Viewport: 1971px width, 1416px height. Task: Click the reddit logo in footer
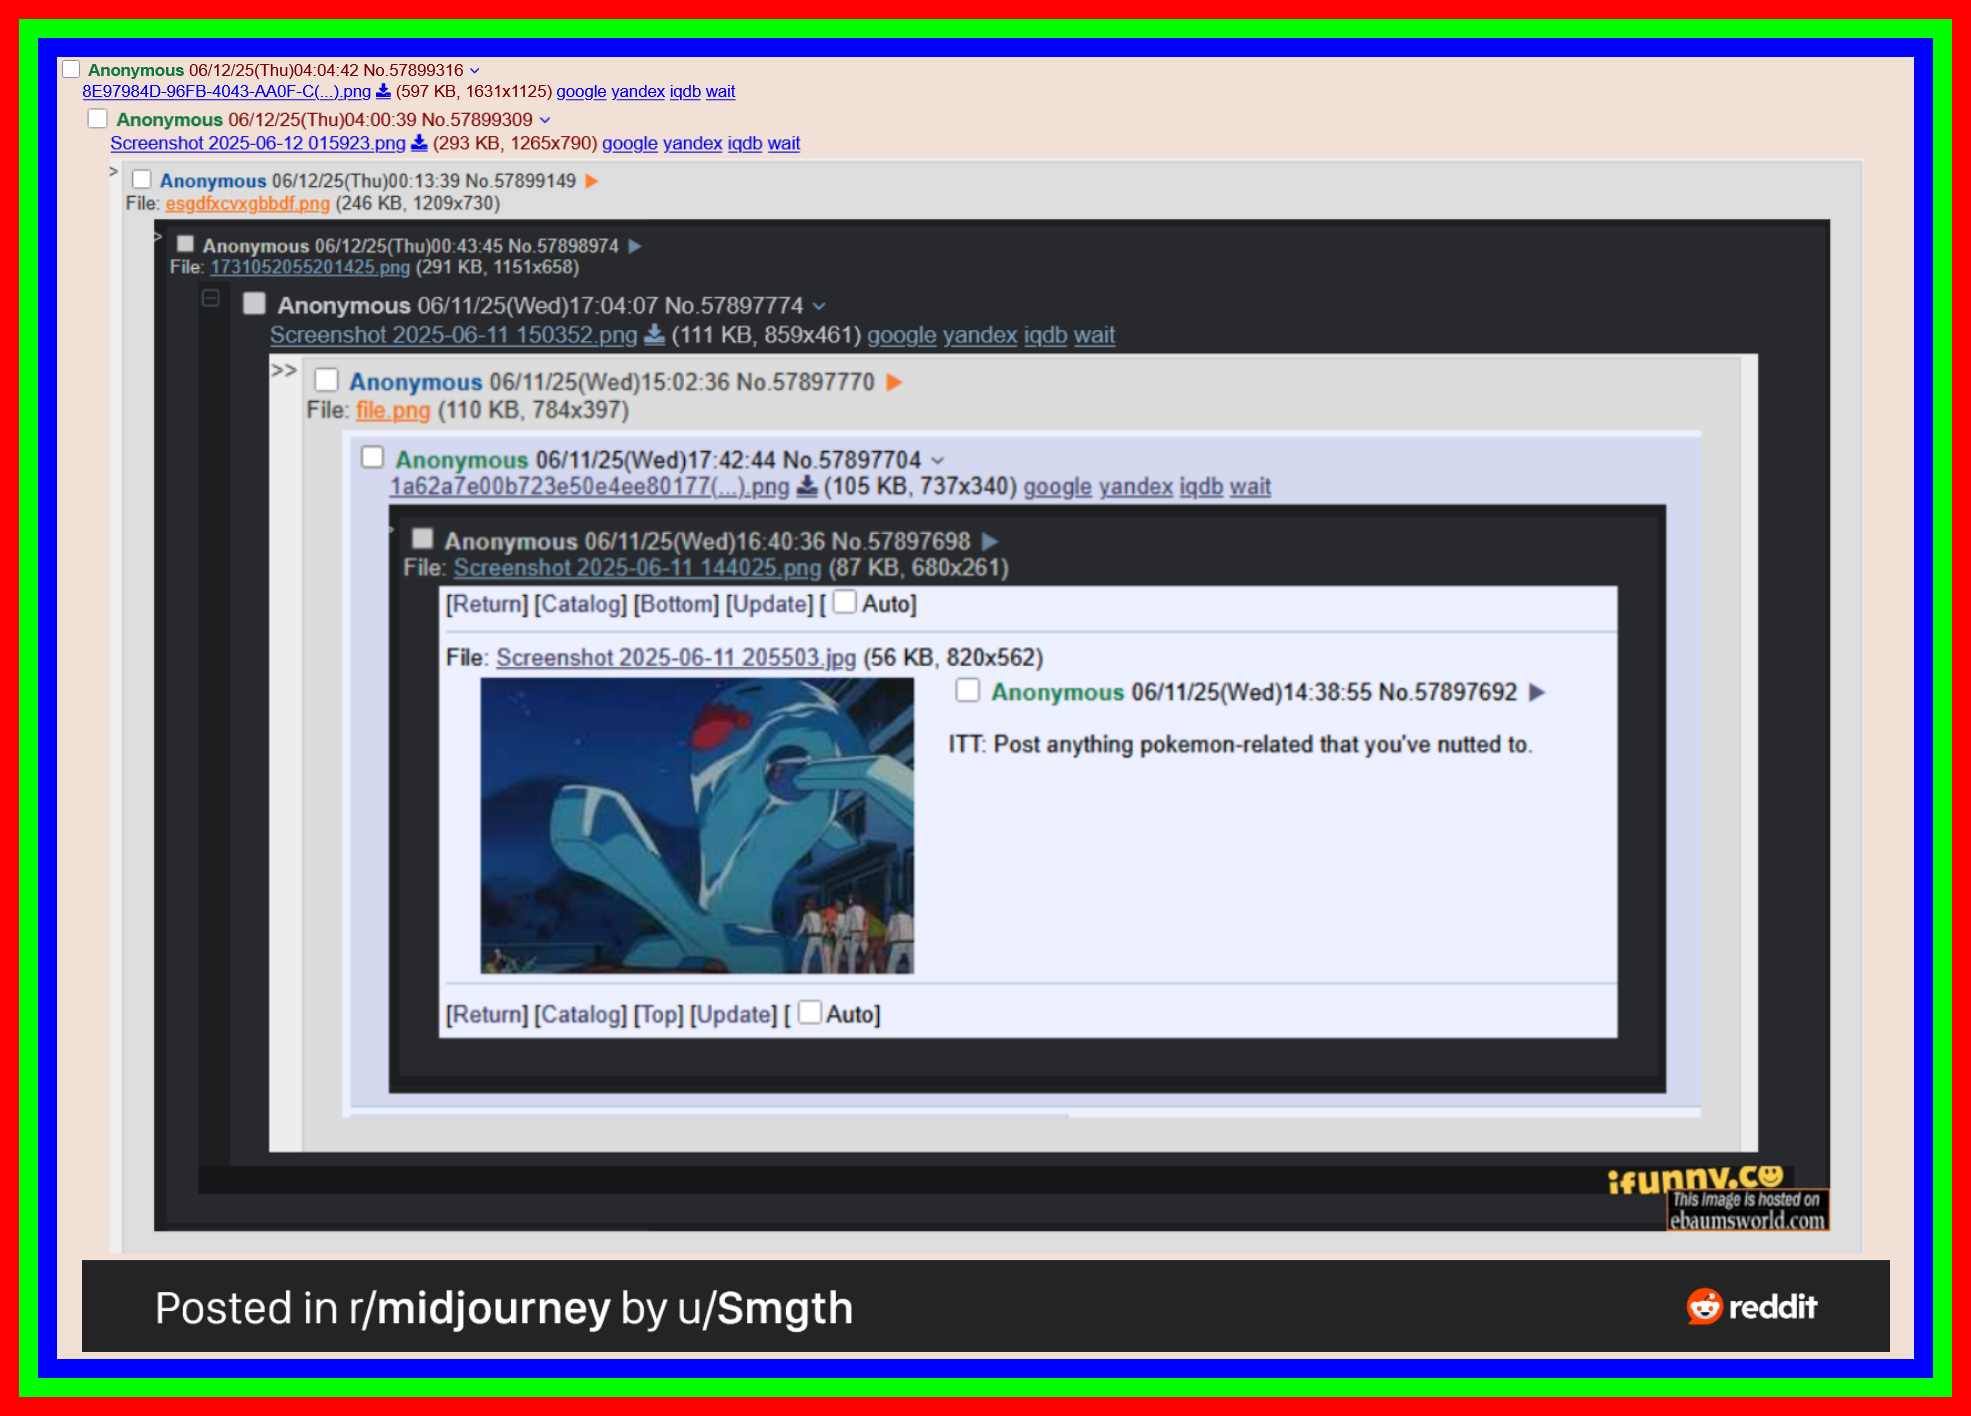click(1752, 1306)
